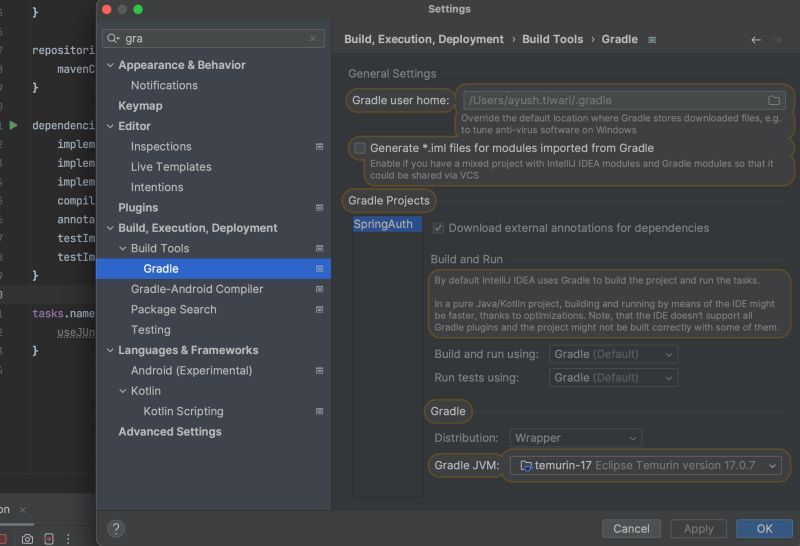800x546 pixels.
Task: Collapse Languages & Frameworks section
Action: pos(110,350)
